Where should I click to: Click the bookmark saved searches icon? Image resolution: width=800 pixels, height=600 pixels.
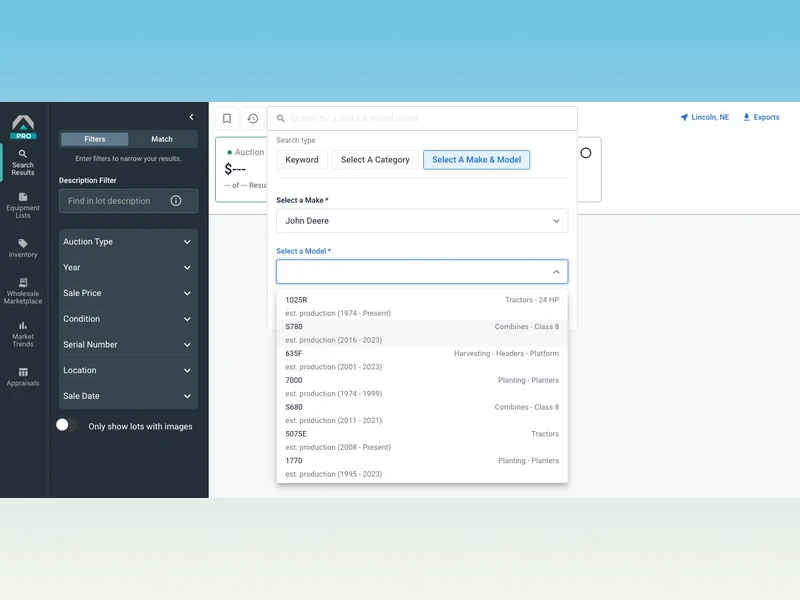[227, 118]
